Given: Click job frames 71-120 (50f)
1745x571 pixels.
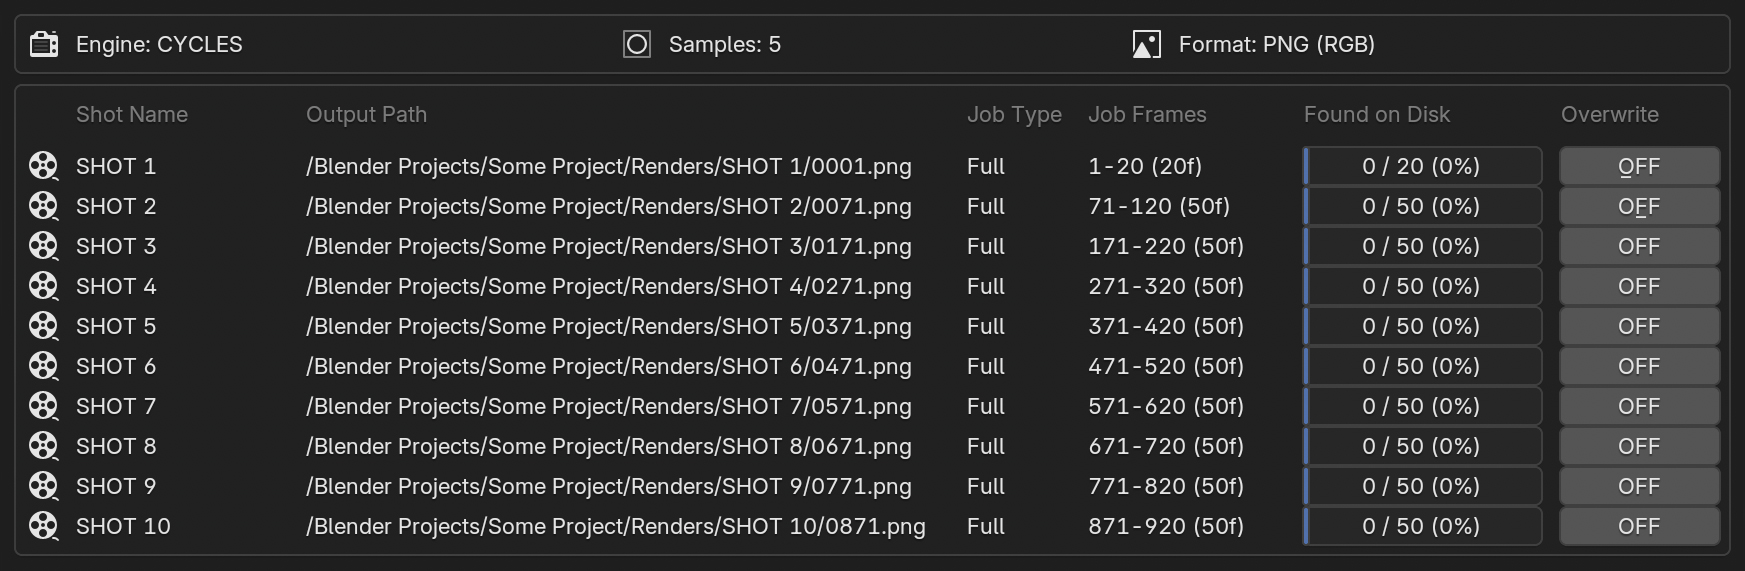Looking at the screenshot, I should (1159, 206).
